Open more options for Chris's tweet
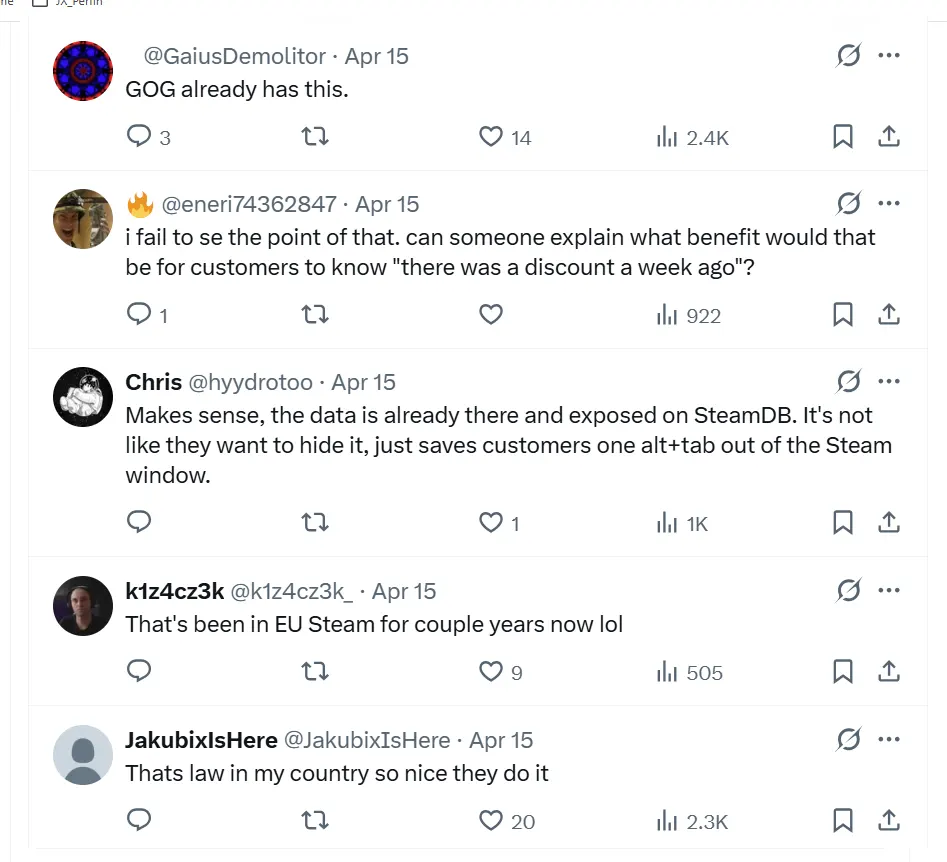The width and height of the screenshot is (947, 862). click(x=889, y=382)
